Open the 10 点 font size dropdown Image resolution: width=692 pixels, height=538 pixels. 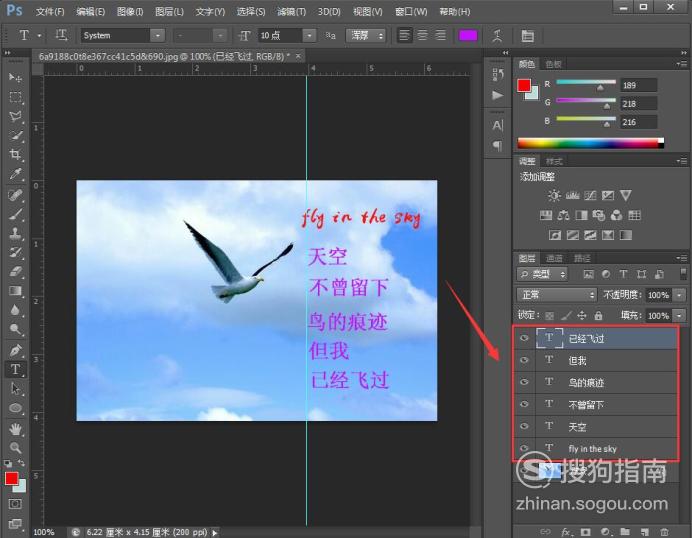click(309, 35)
